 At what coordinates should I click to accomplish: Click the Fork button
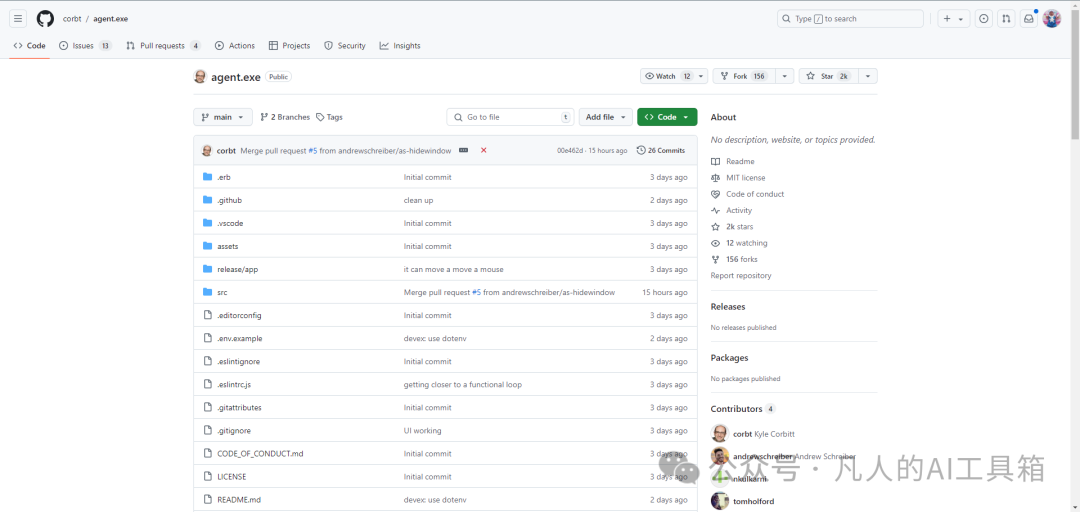click(744, 76)
